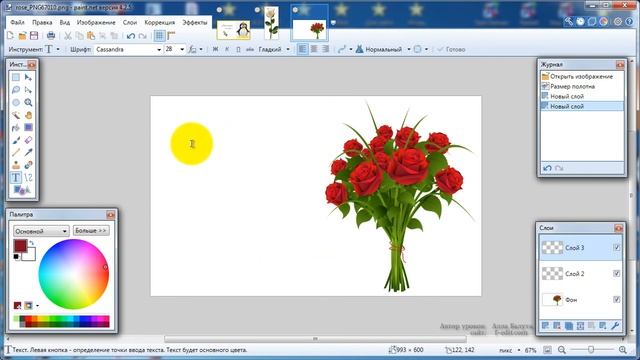Image resolution: width=640 pixels, height=360 pixels.
Task: Click the Open file folder icon
Action: (x=22, y=36)
